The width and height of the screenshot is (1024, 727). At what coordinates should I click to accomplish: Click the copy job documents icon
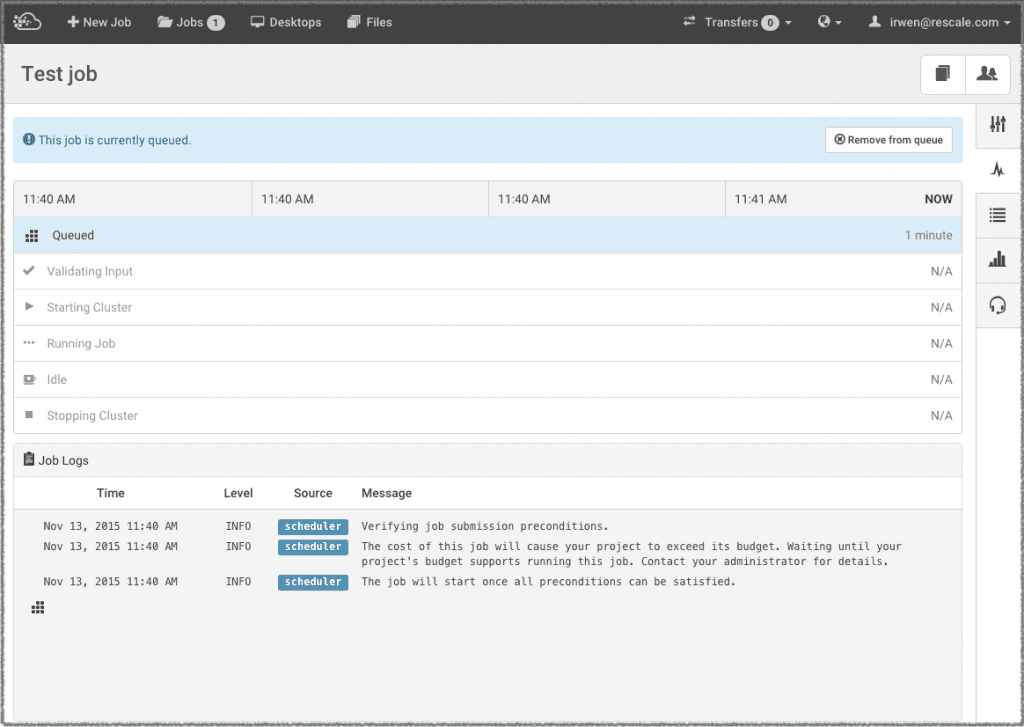coord(942,74)
